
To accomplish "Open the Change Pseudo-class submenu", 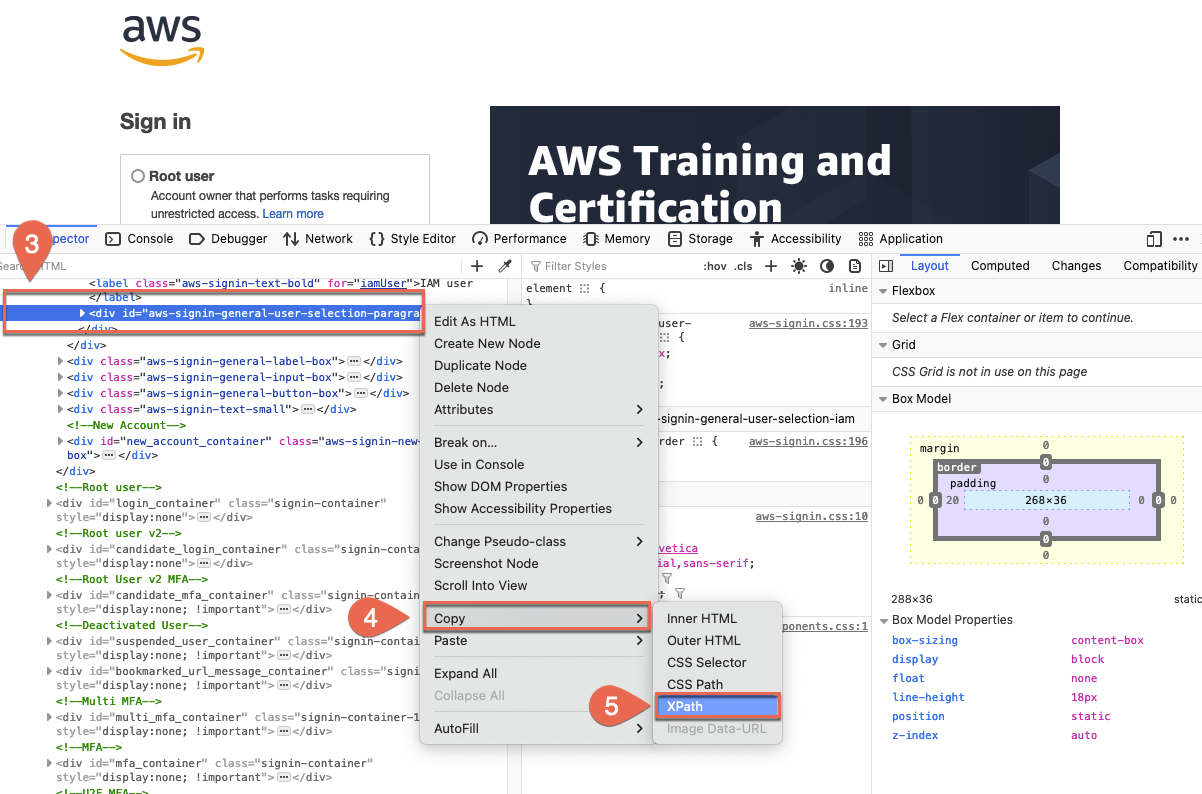I will point(539,541).
